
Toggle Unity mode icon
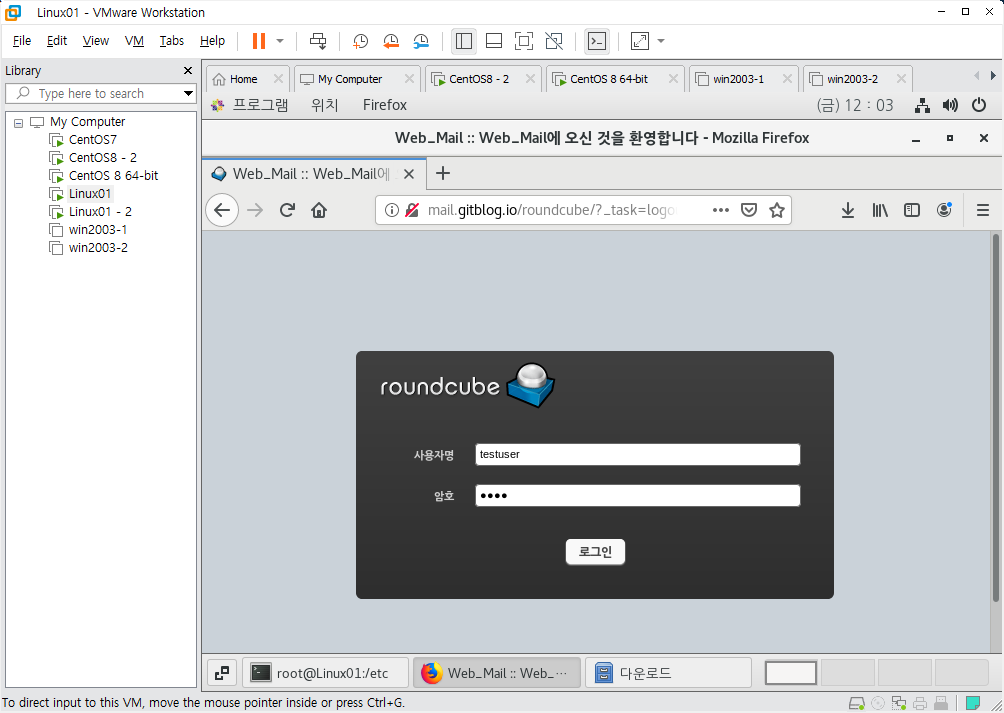tap(554, 41)
